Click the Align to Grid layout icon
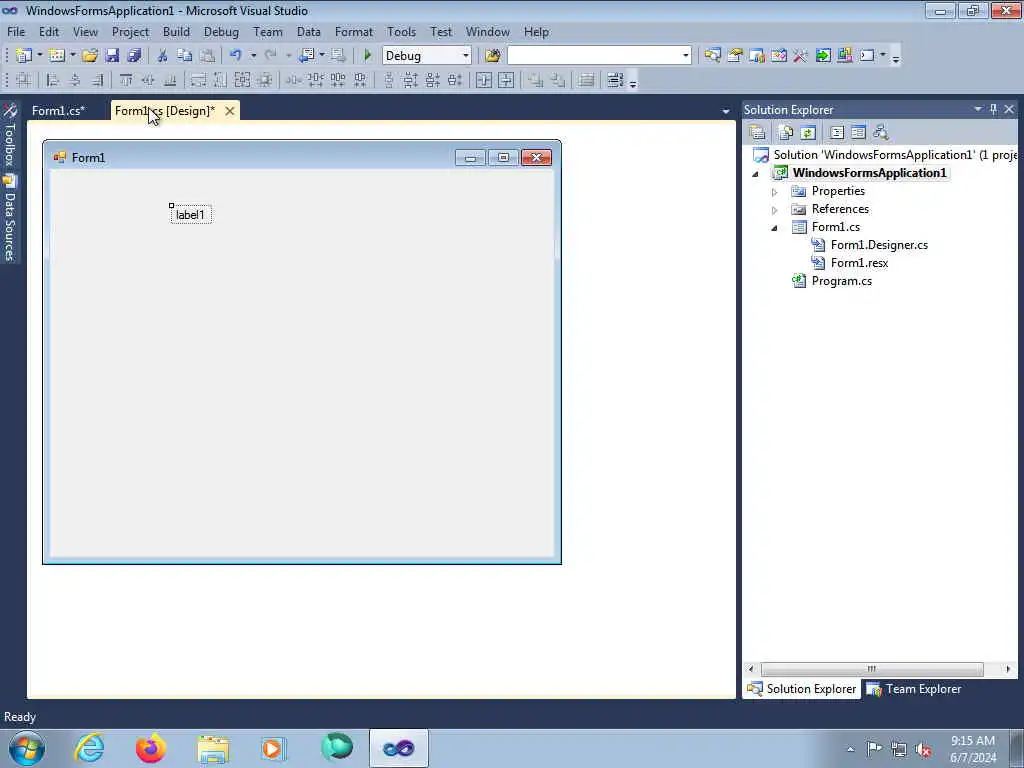The image size is (1024, 768). click(x=24, y=80)
